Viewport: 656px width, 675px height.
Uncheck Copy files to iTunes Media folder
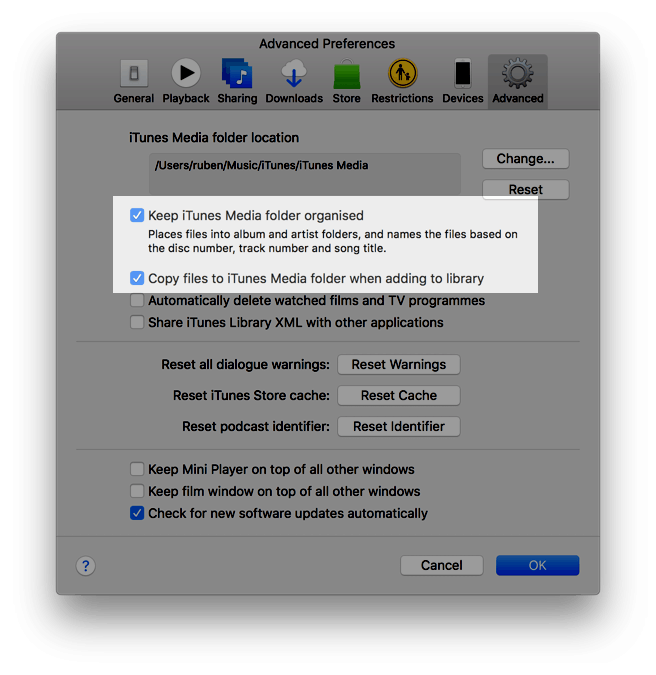coord(137,278)
